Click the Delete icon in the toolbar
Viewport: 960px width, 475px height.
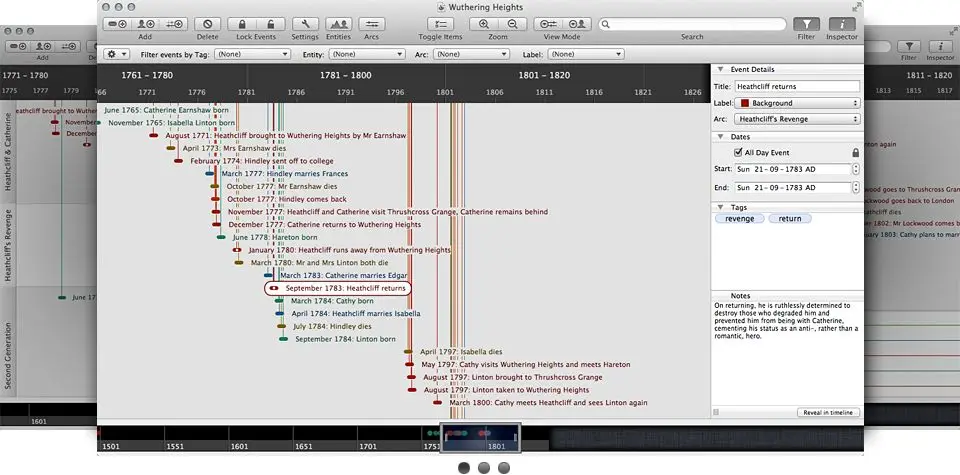(x=208, y=24)
